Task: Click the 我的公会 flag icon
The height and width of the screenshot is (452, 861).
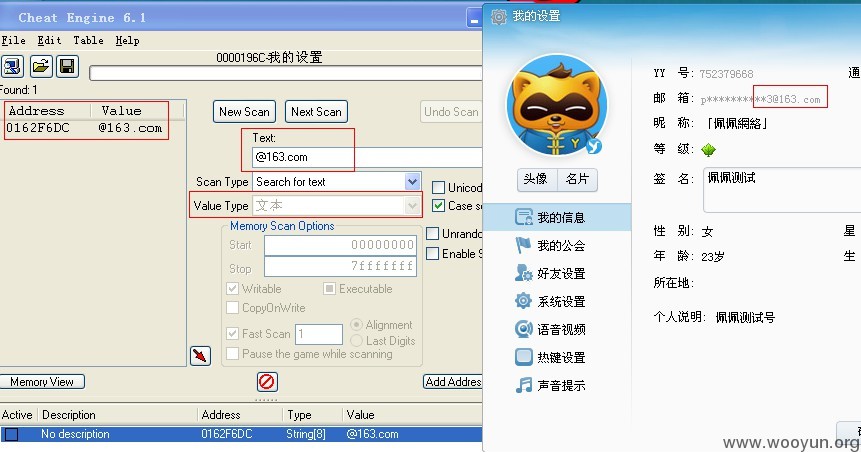Action: (523, 245)
